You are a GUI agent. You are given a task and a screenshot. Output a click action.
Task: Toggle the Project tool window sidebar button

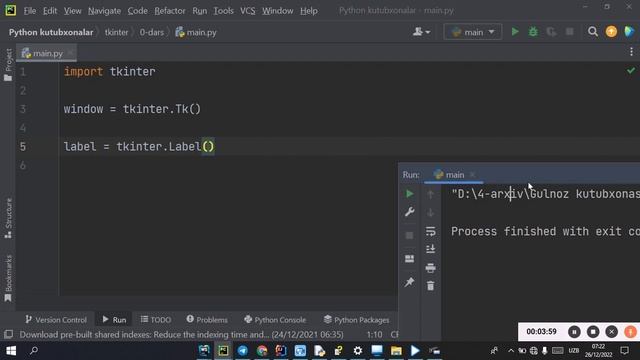(x=8, y=64)
